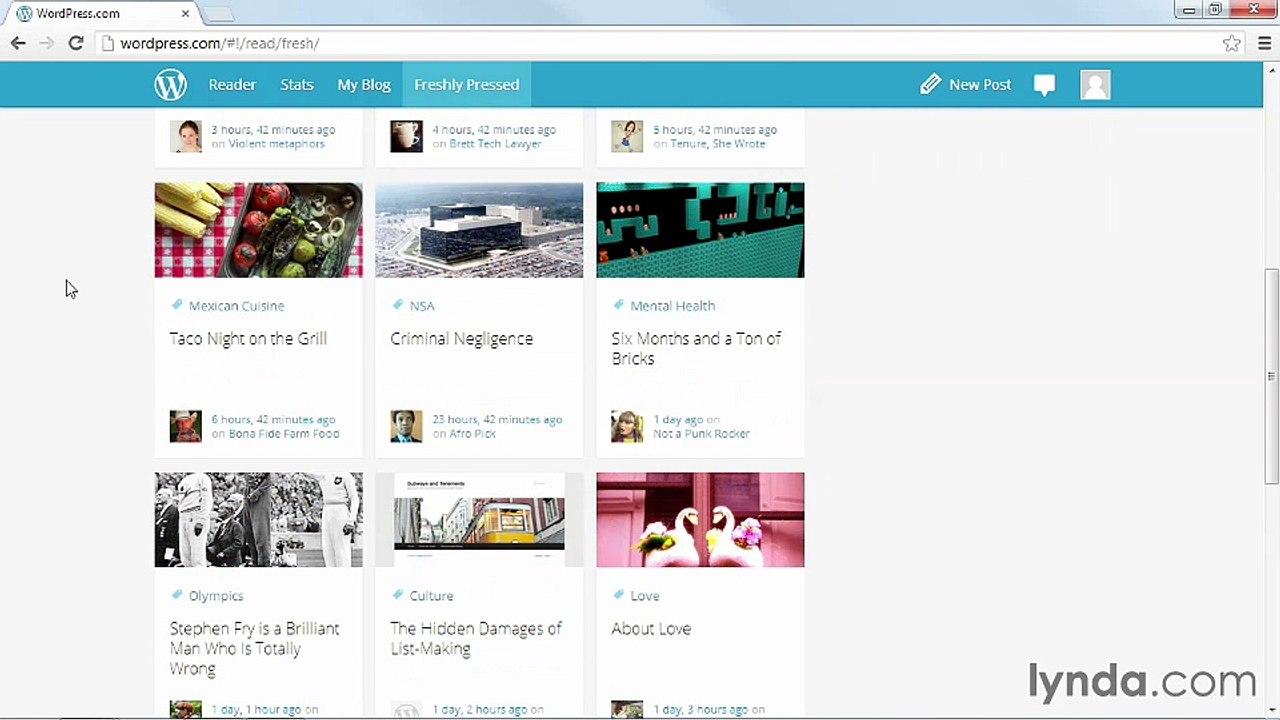Click the teal video game thumbnail

700,230
